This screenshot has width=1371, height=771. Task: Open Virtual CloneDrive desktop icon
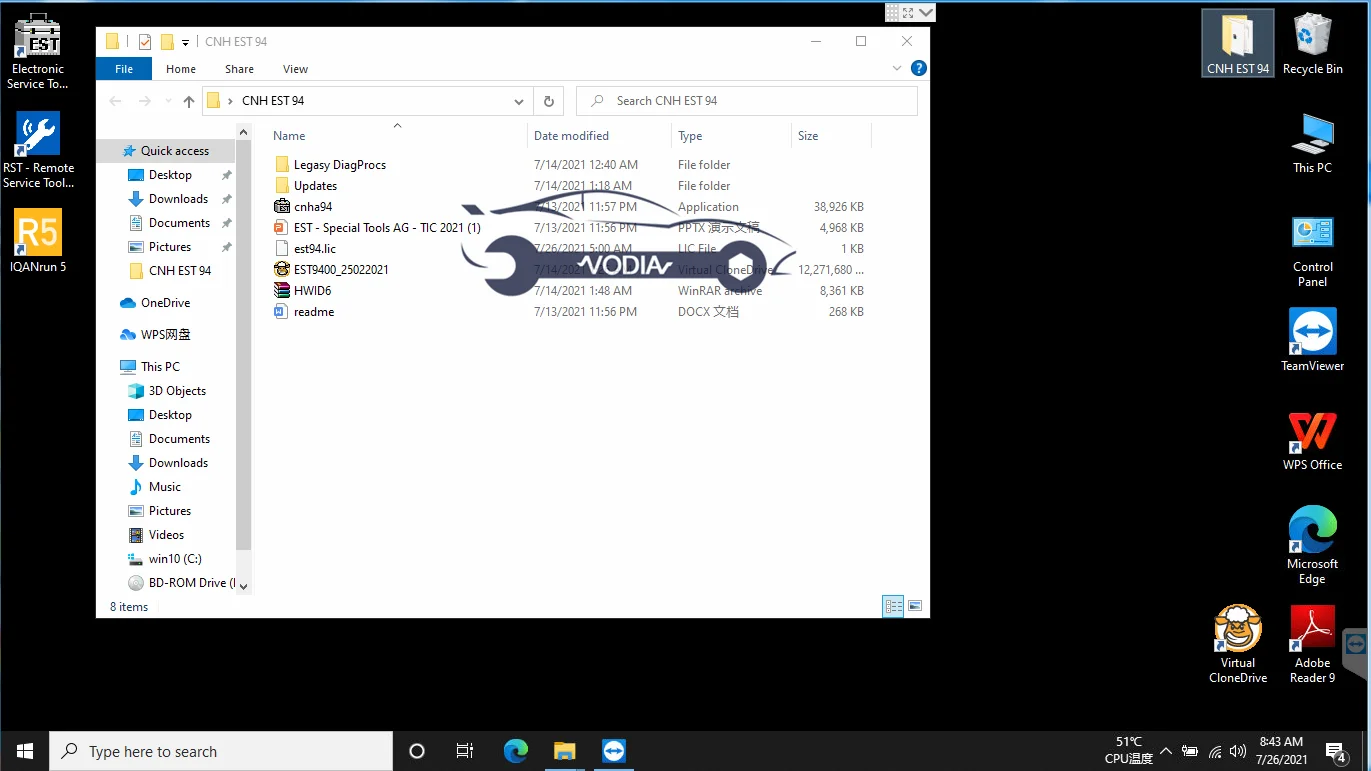[x=1238, y=645]
